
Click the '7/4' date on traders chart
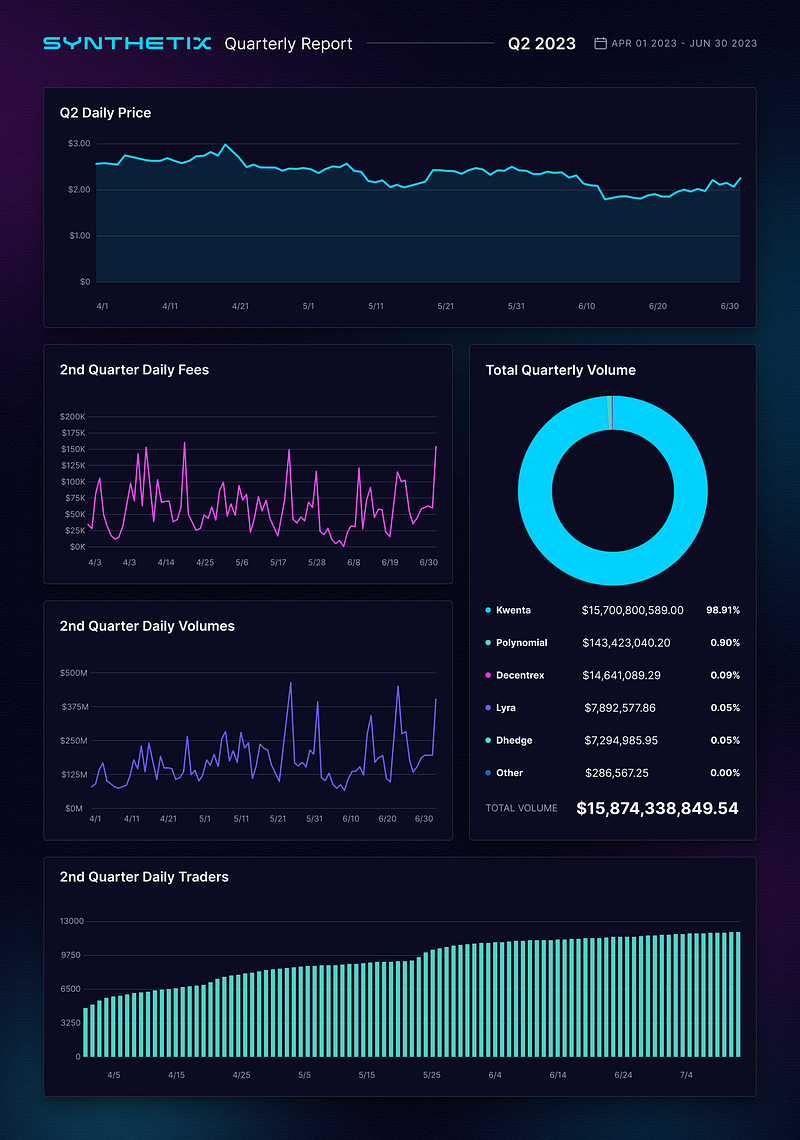point(687,1075)
